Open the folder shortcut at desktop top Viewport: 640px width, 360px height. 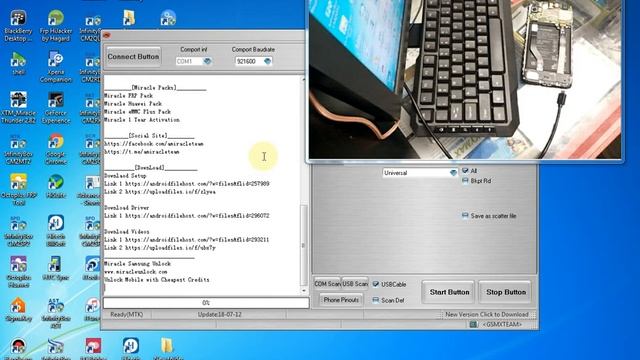(x=129, y=17)
